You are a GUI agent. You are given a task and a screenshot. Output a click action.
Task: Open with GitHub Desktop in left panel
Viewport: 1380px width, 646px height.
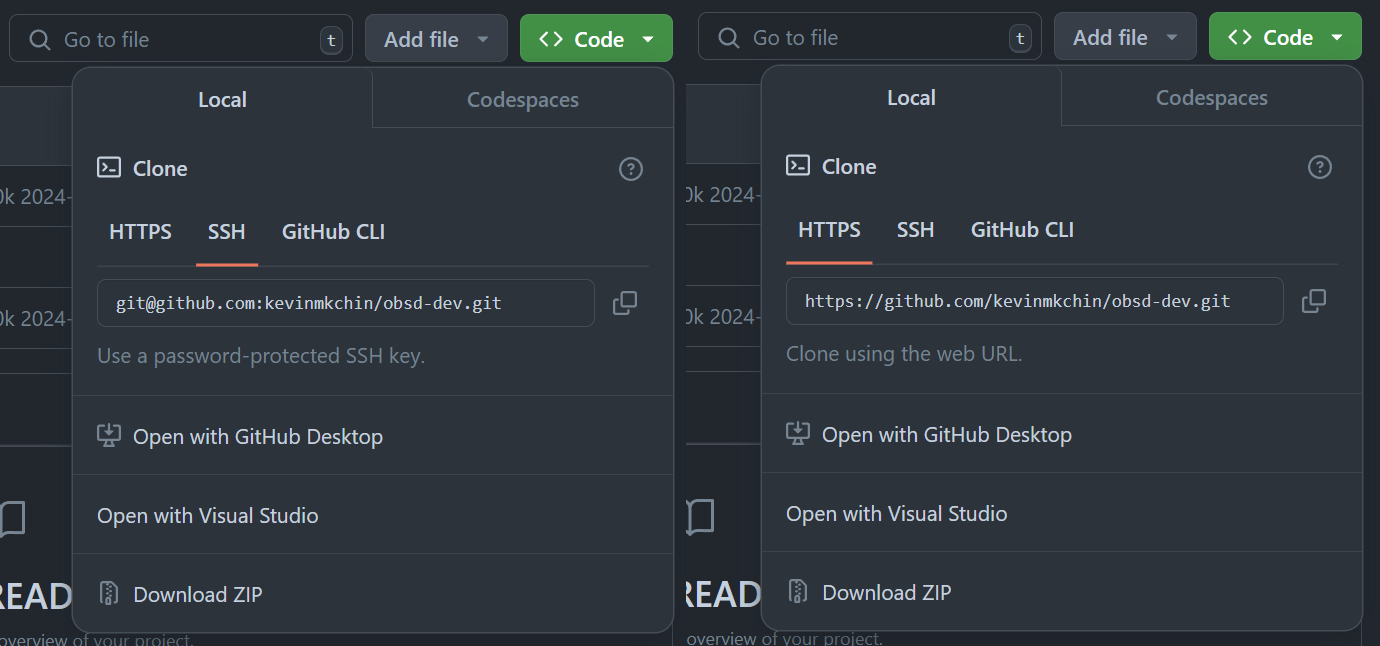373,436
